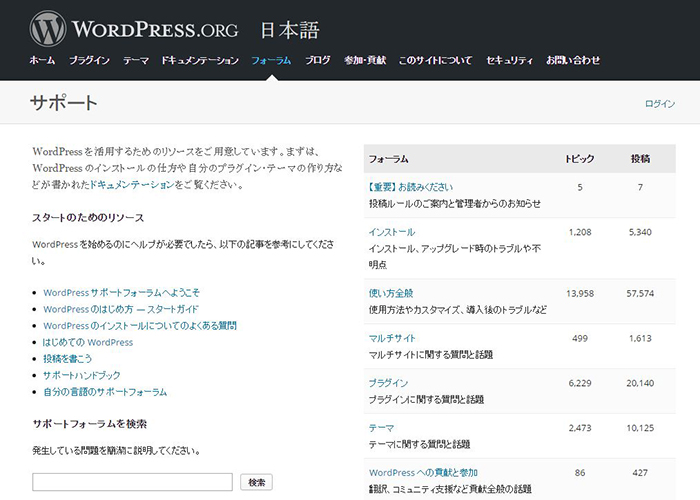
Task: Open the ブログ navigation item
Action: (318, 60)
